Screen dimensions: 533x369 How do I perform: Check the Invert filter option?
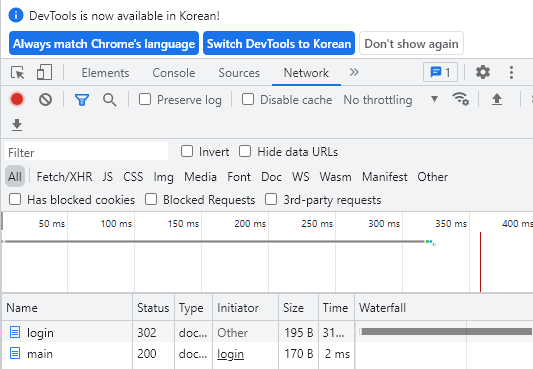tap(187, 151)
